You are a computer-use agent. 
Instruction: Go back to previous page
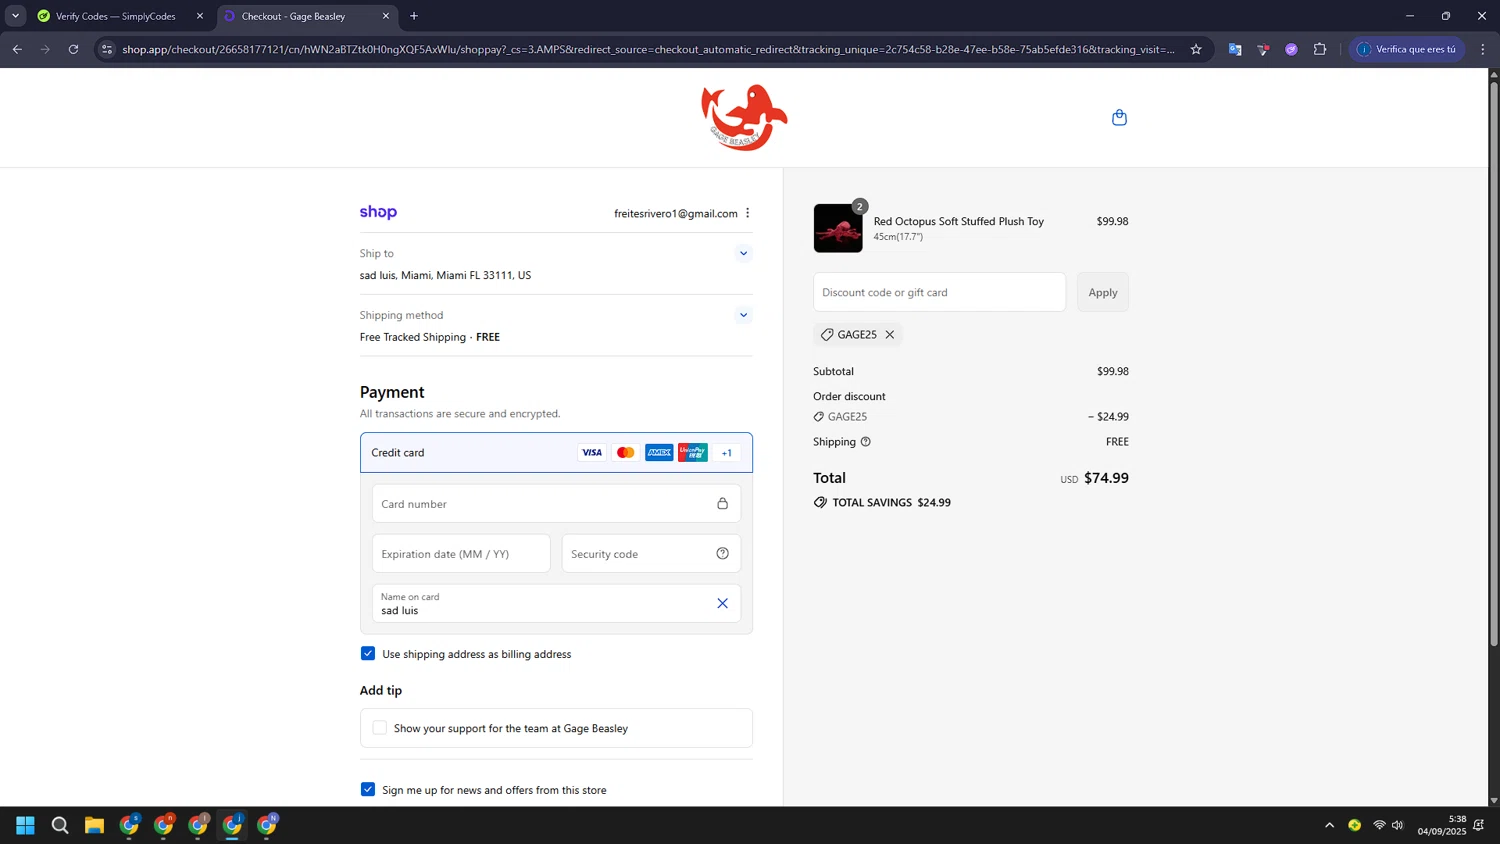point(17,49)
